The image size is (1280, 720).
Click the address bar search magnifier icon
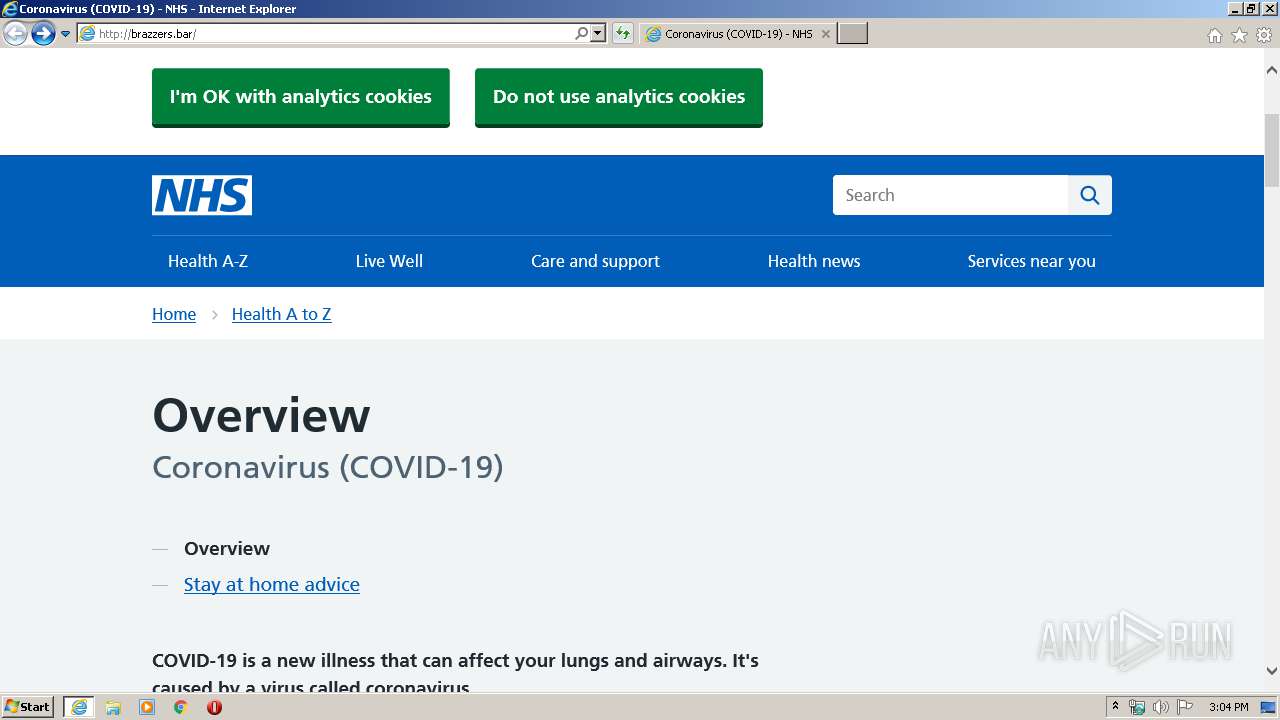click(581, 34)
